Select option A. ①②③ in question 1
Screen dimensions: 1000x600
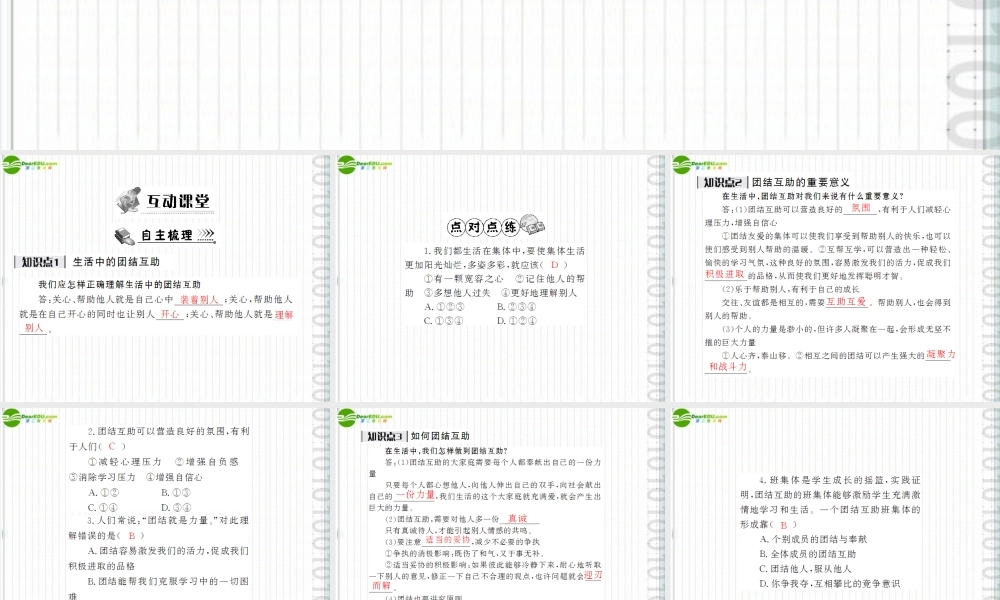[x=445, y=307]
